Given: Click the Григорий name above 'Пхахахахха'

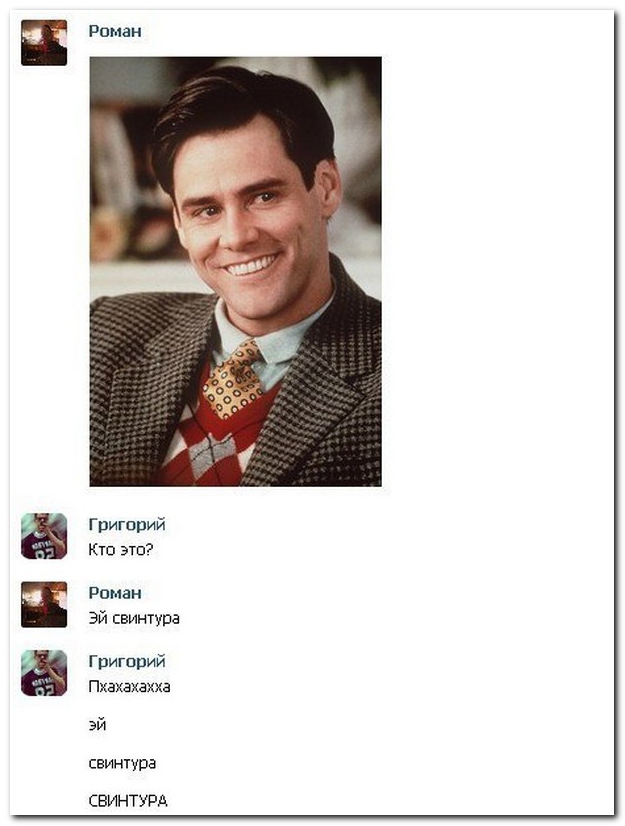Looking at the screenshot, I should (127, 662).
